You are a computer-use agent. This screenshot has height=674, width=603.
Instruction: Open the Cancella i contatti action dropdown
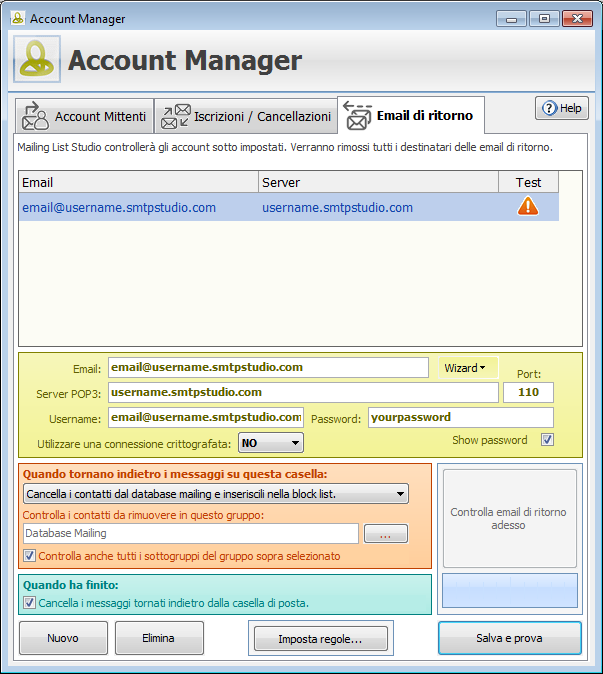pos(215,493)
